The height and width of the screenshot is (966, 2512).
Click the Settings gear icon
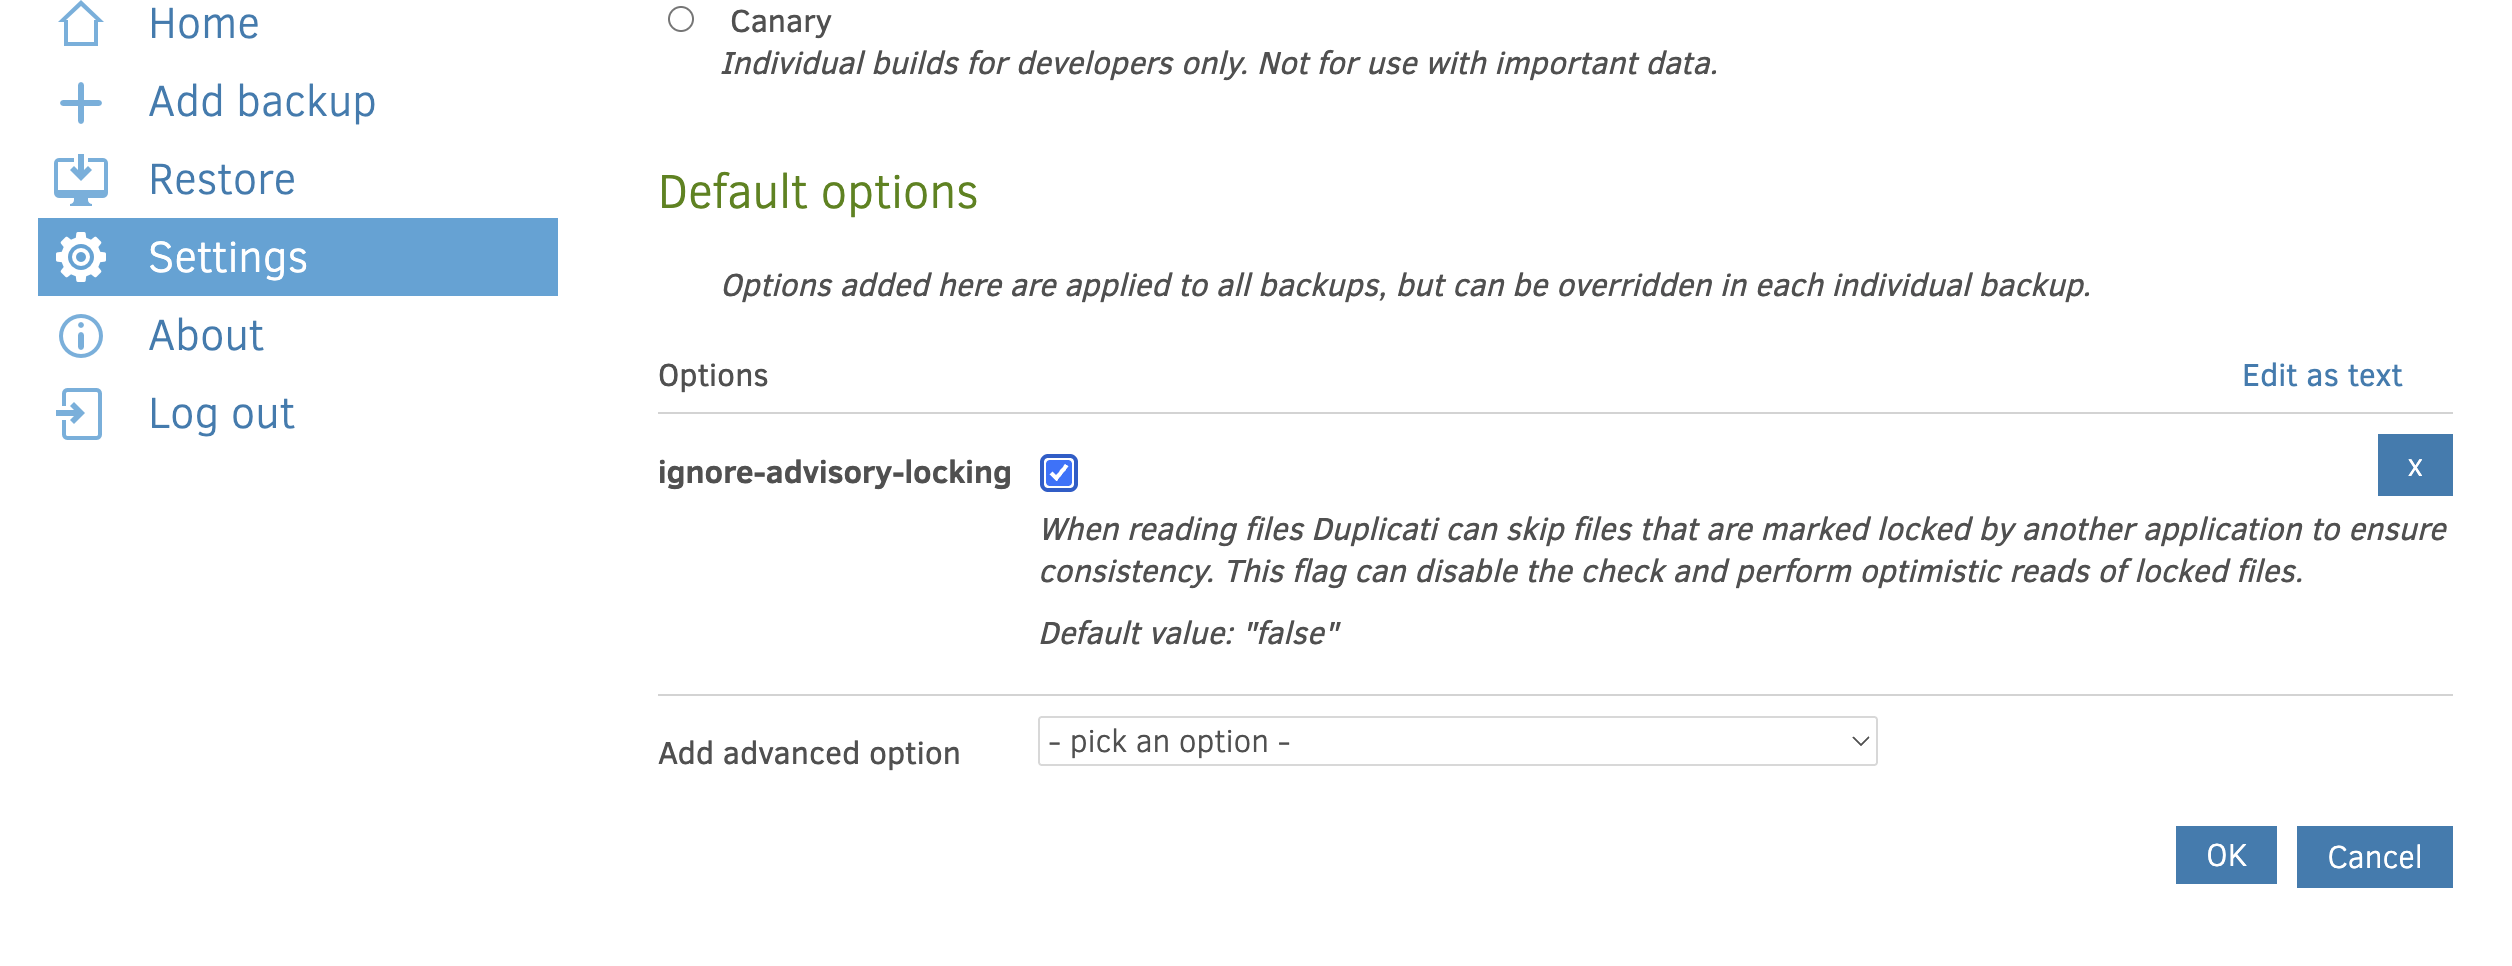point(81,258)
